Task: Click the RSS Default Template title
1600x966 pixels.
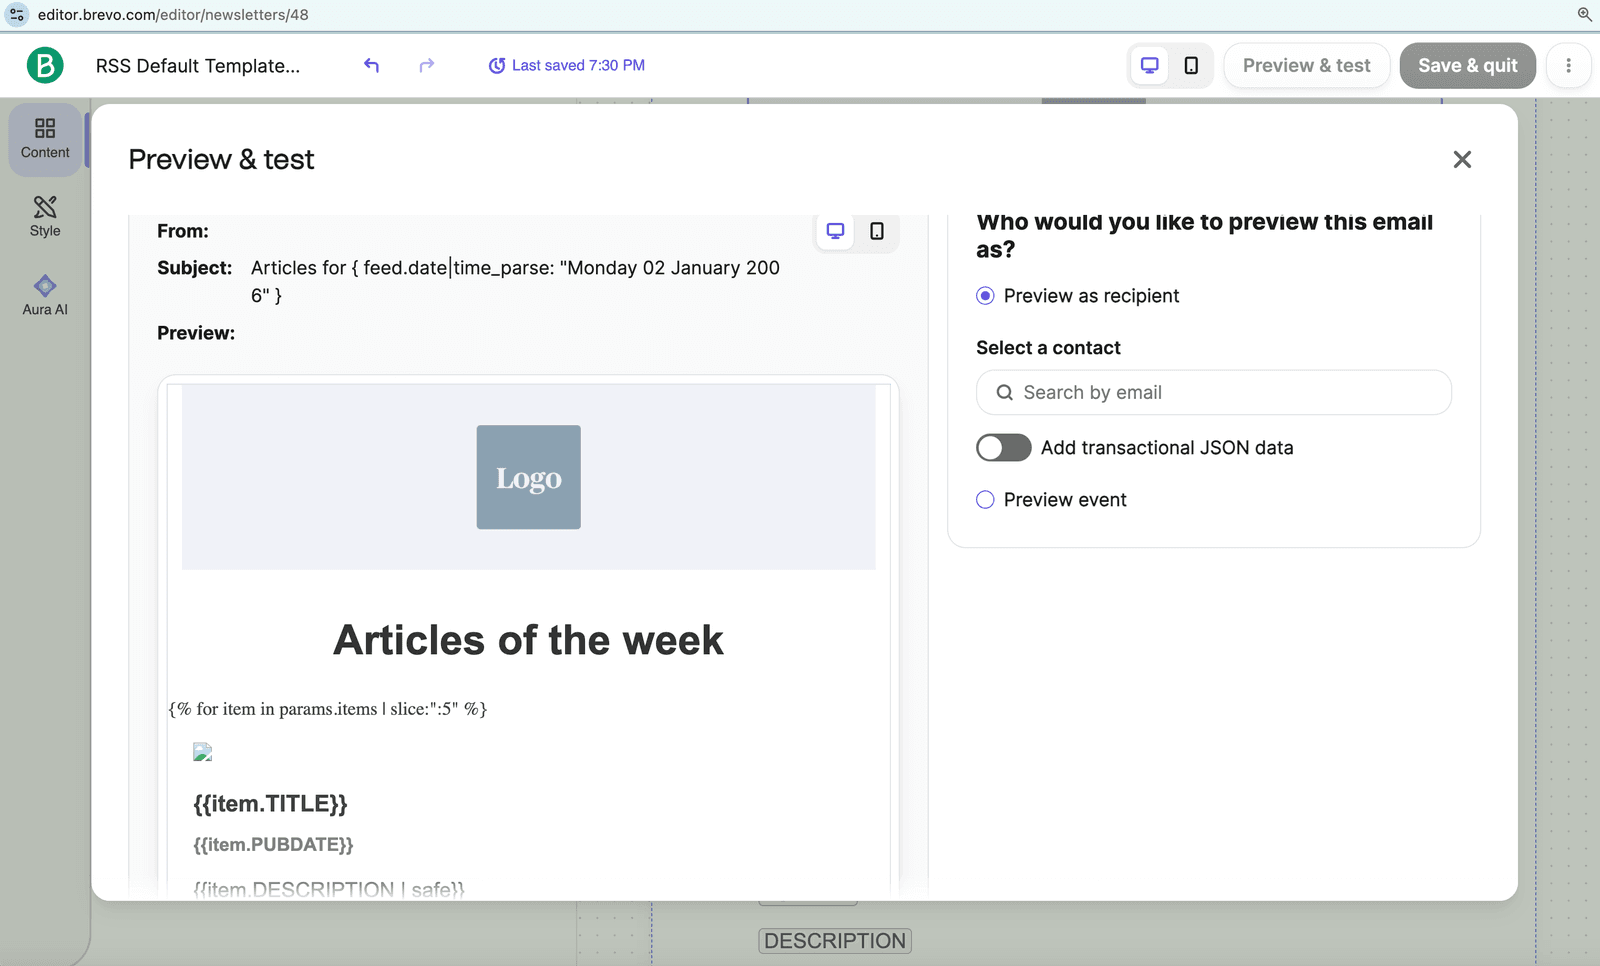Action: tap(198, 66)
